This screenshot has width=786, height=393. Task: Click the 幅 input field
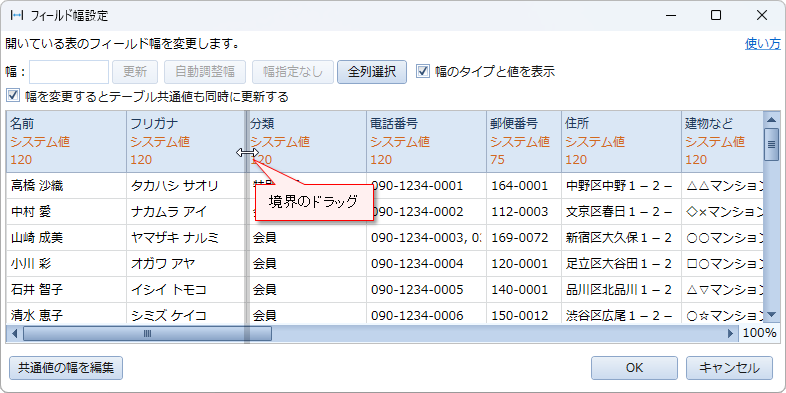pos(69,72)
